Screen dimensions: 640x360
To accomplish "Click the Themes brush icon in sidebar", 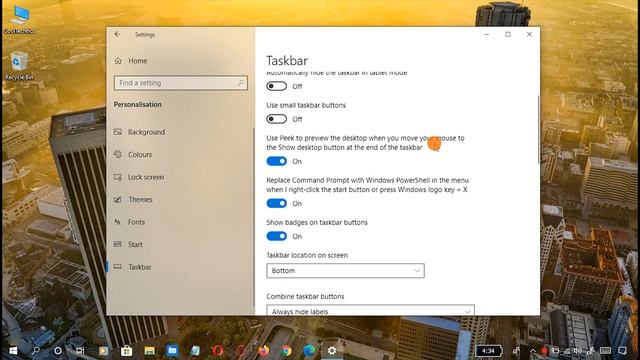I will [x=118, y=200].
